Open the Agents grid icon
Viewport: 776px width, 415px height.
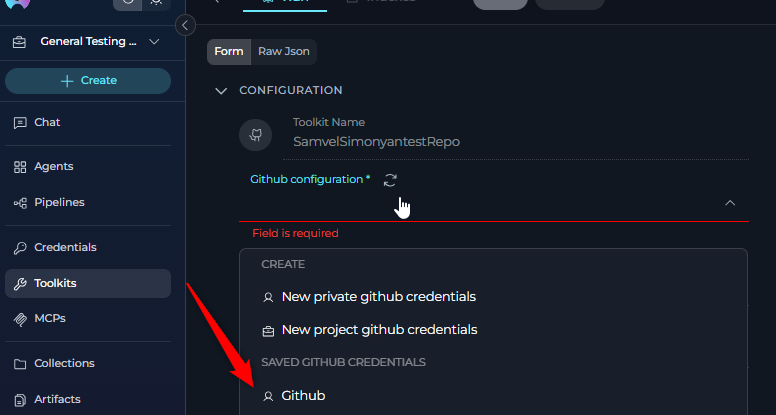click(x=20, y=167)
